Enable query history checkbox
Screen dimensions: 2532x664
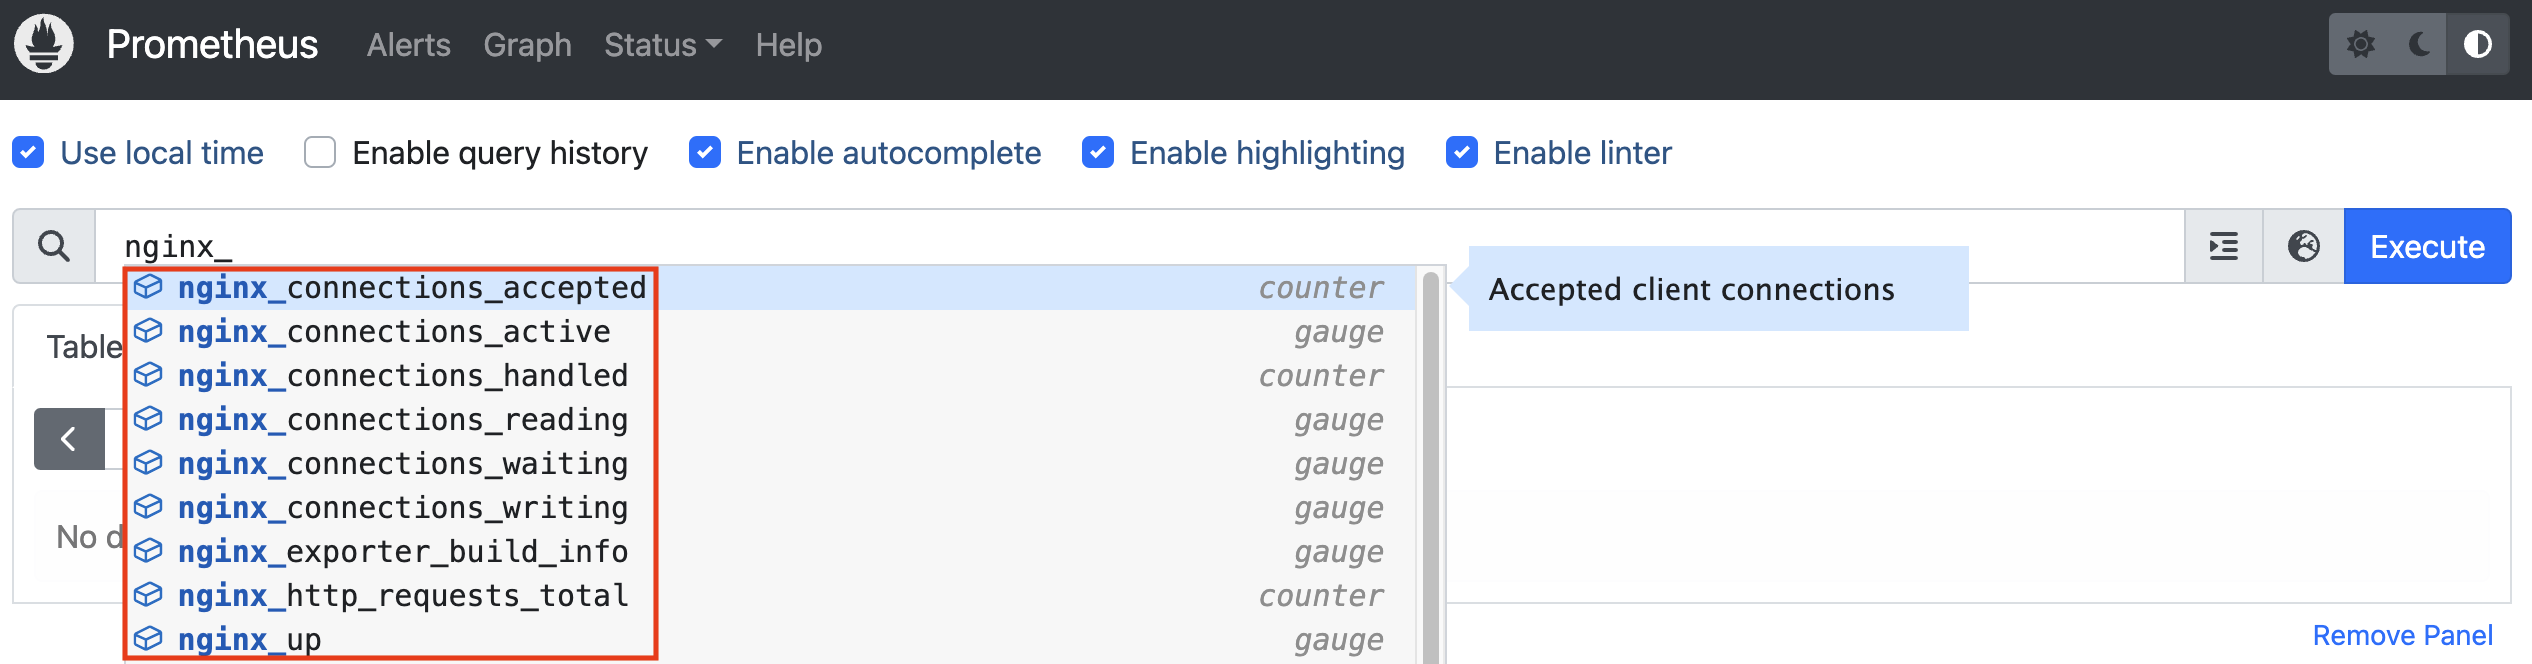pos(320,153)
